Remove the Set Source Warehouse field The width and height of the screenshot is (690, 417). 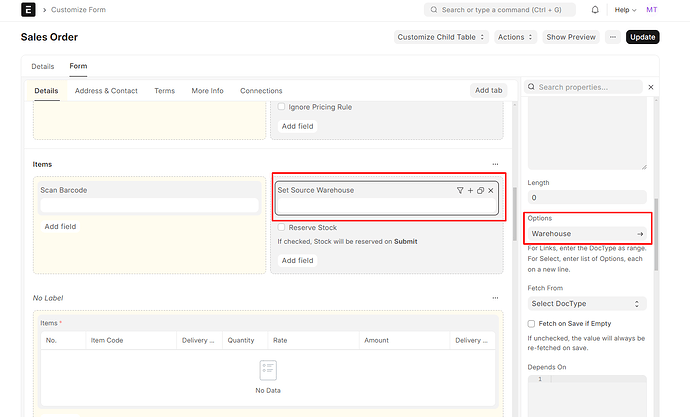491,190
